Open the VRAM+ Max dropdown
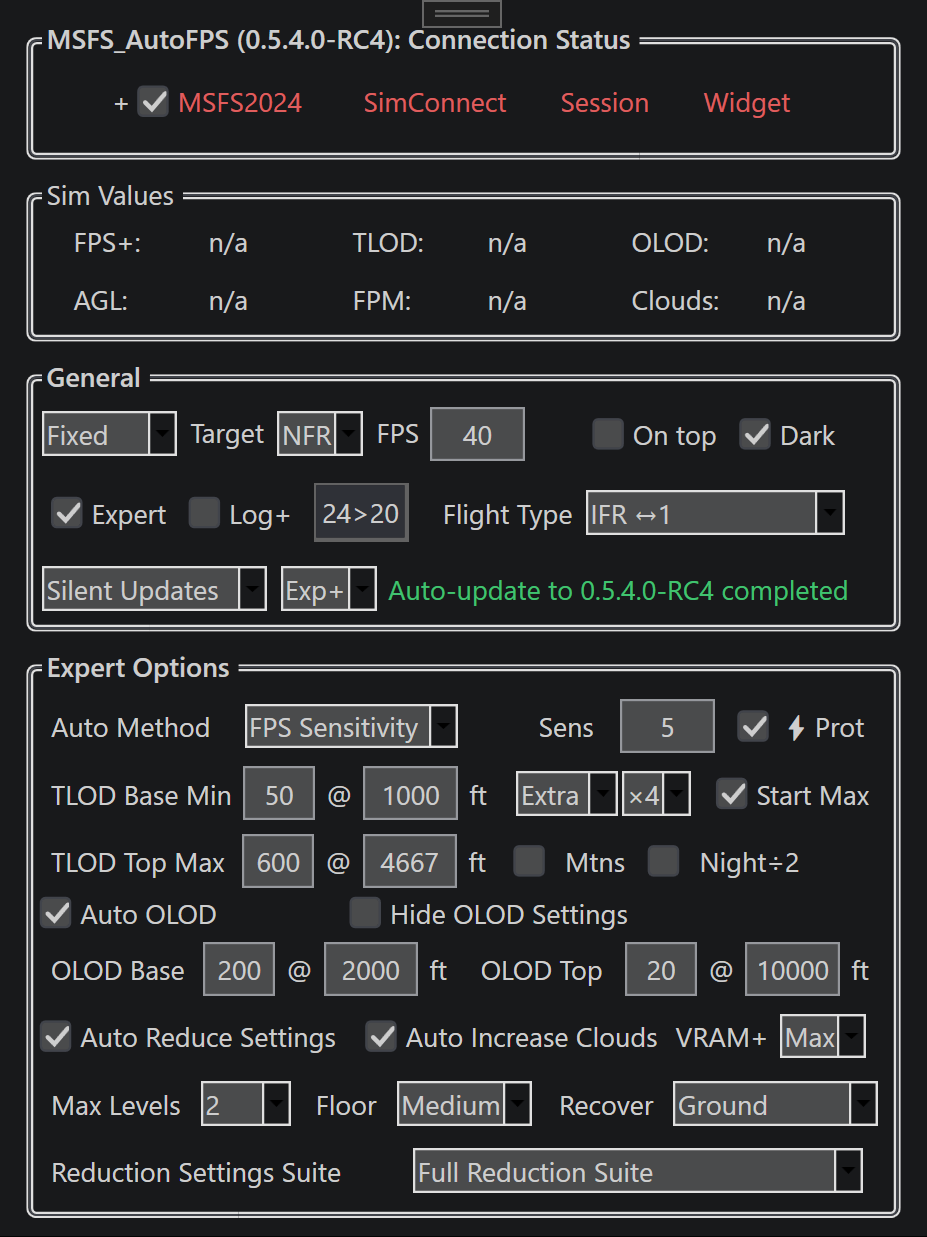927x1237 pixels. [x=823, y=1037]
